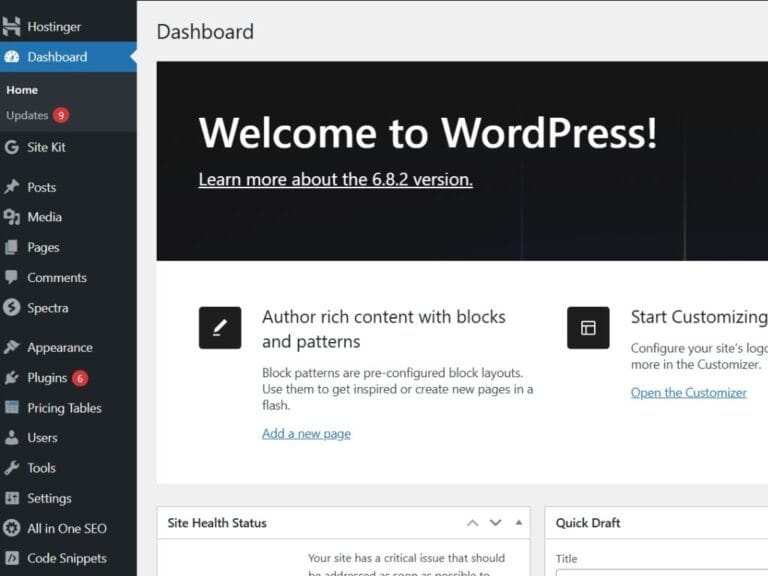The width and height of the screenshot is (768, 576).
Task: Open the Plugins menu label
Action: (x=47, y=378)
